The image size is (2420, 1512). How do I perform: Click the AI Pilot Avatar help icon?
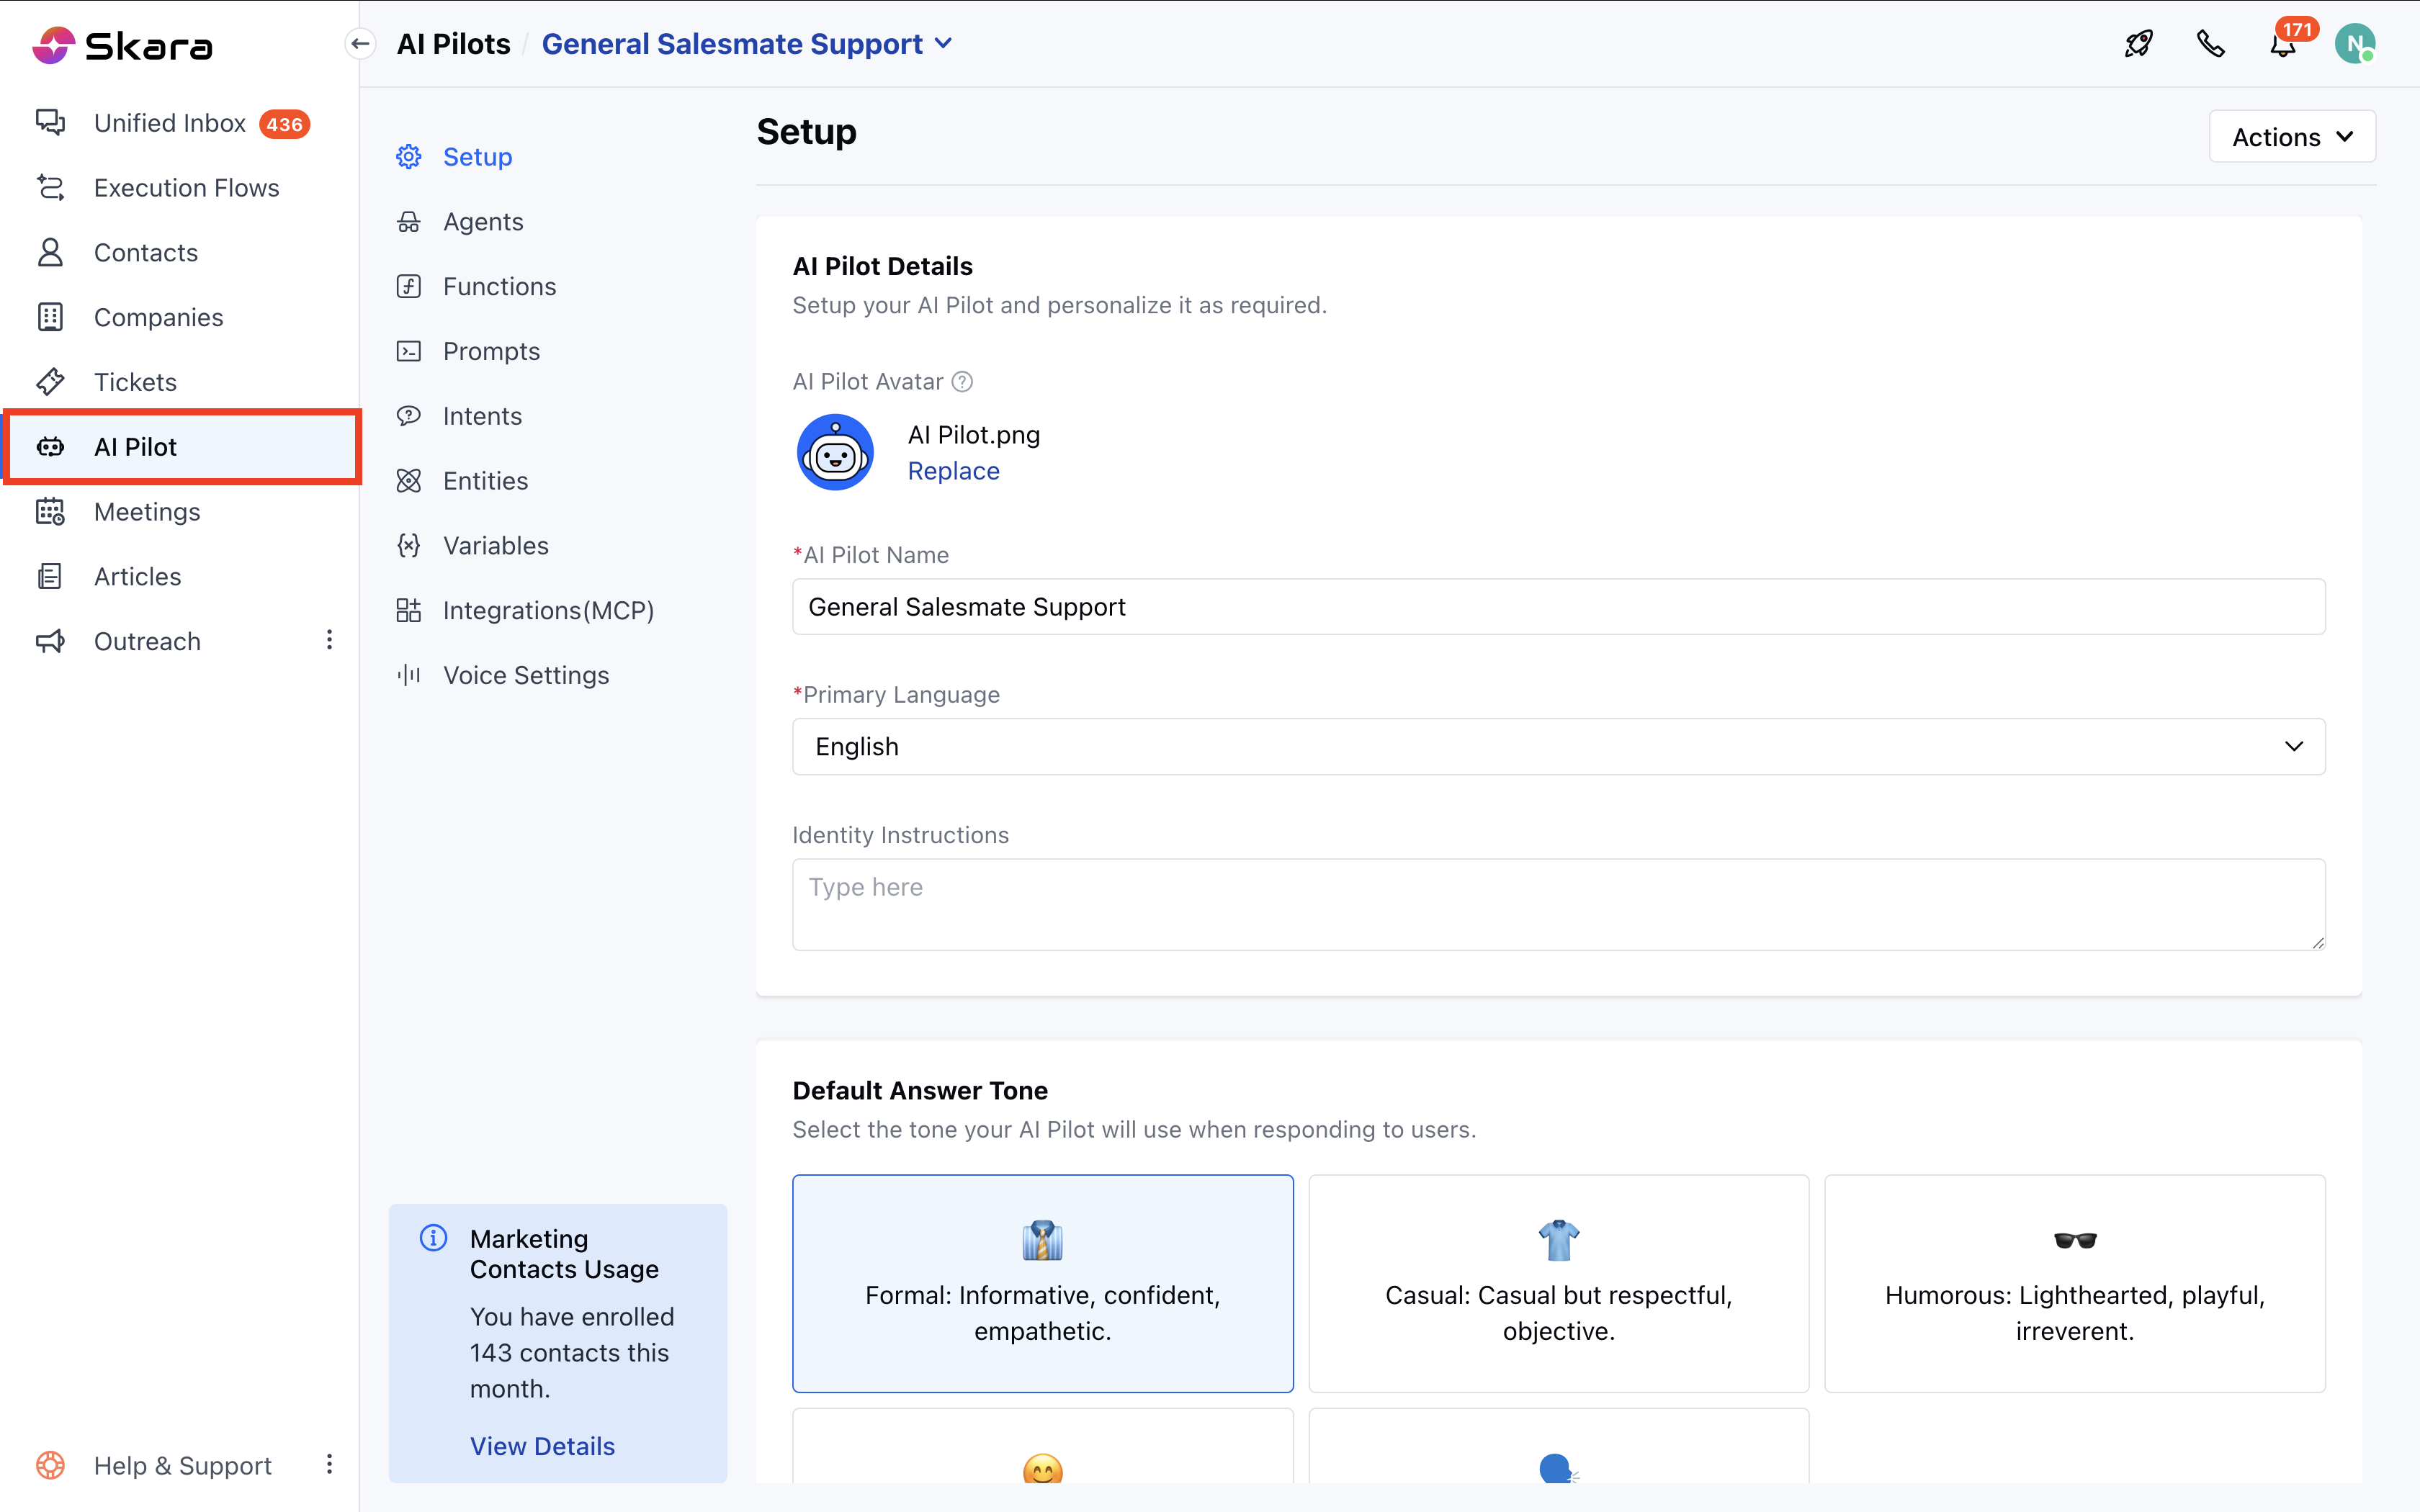pos(962,382)
